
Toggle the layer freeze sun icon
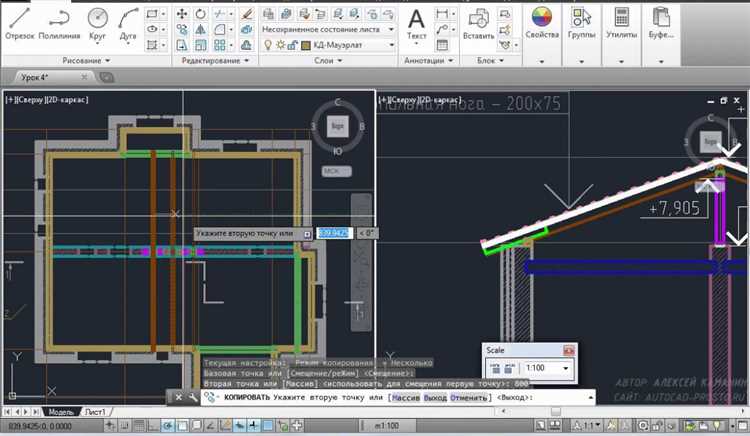[281, 44]
